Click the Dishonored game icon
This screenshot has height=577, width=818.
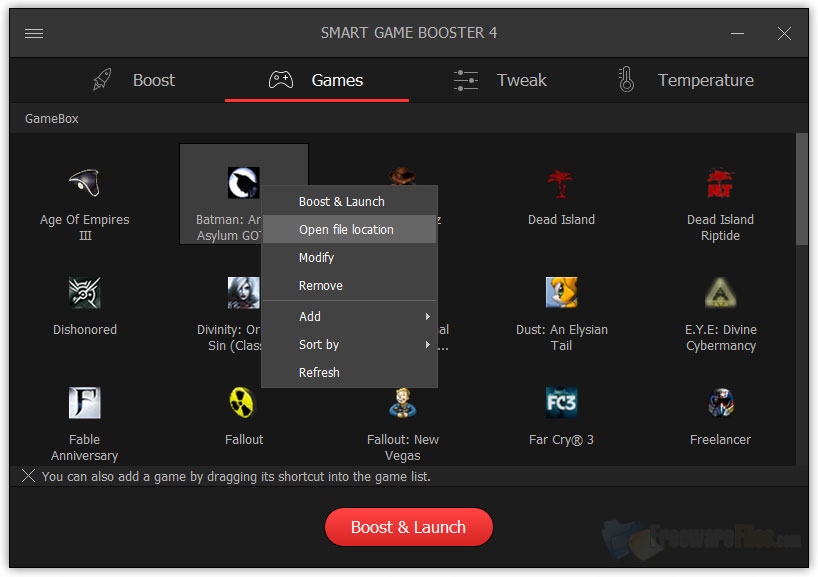point(84,293)
